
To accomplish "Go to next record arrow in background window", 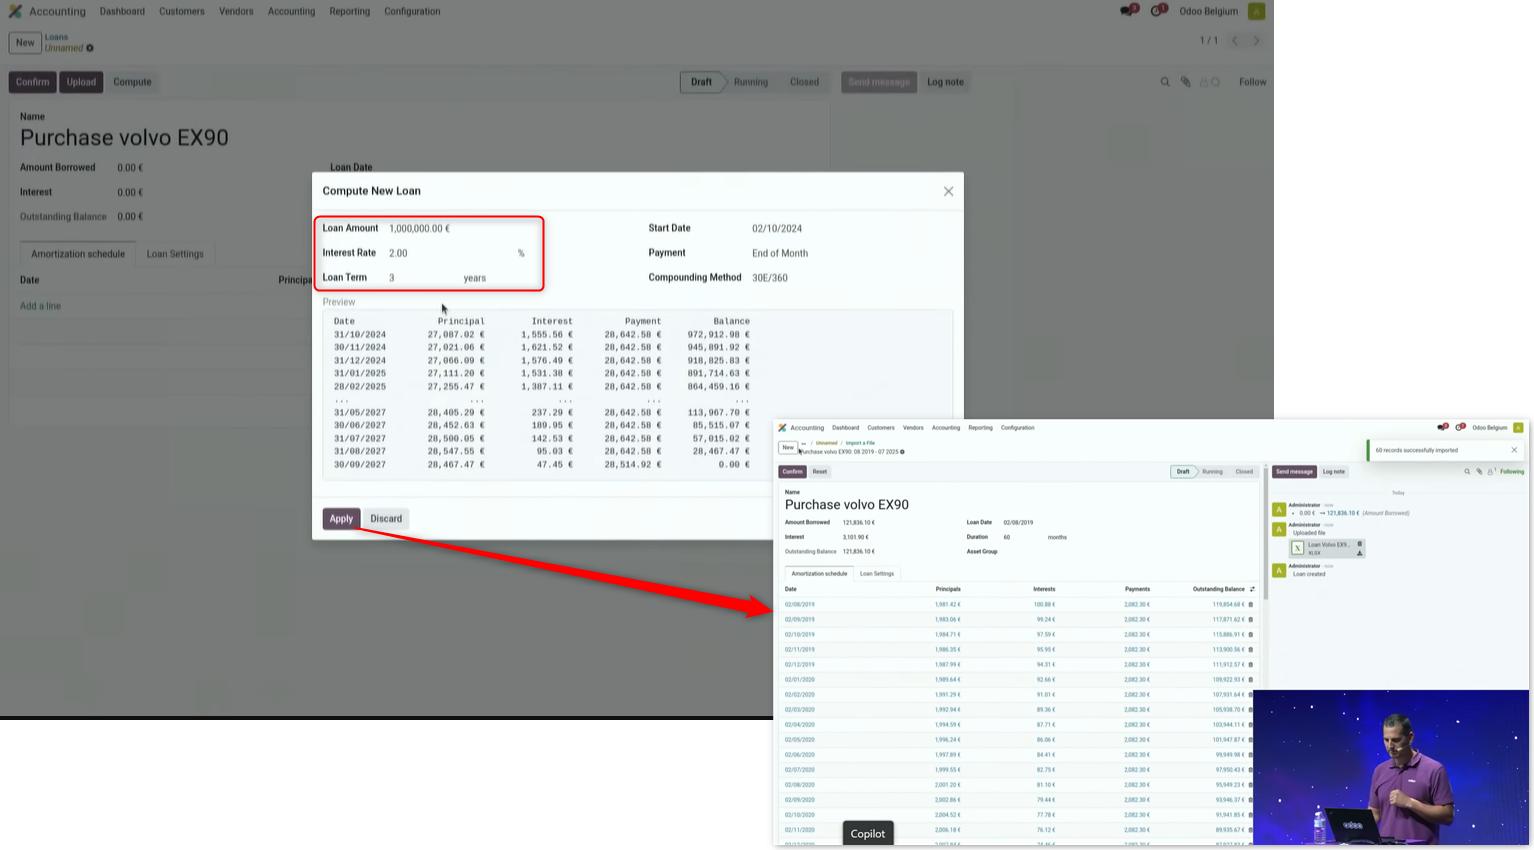I will coord(1257,41).
